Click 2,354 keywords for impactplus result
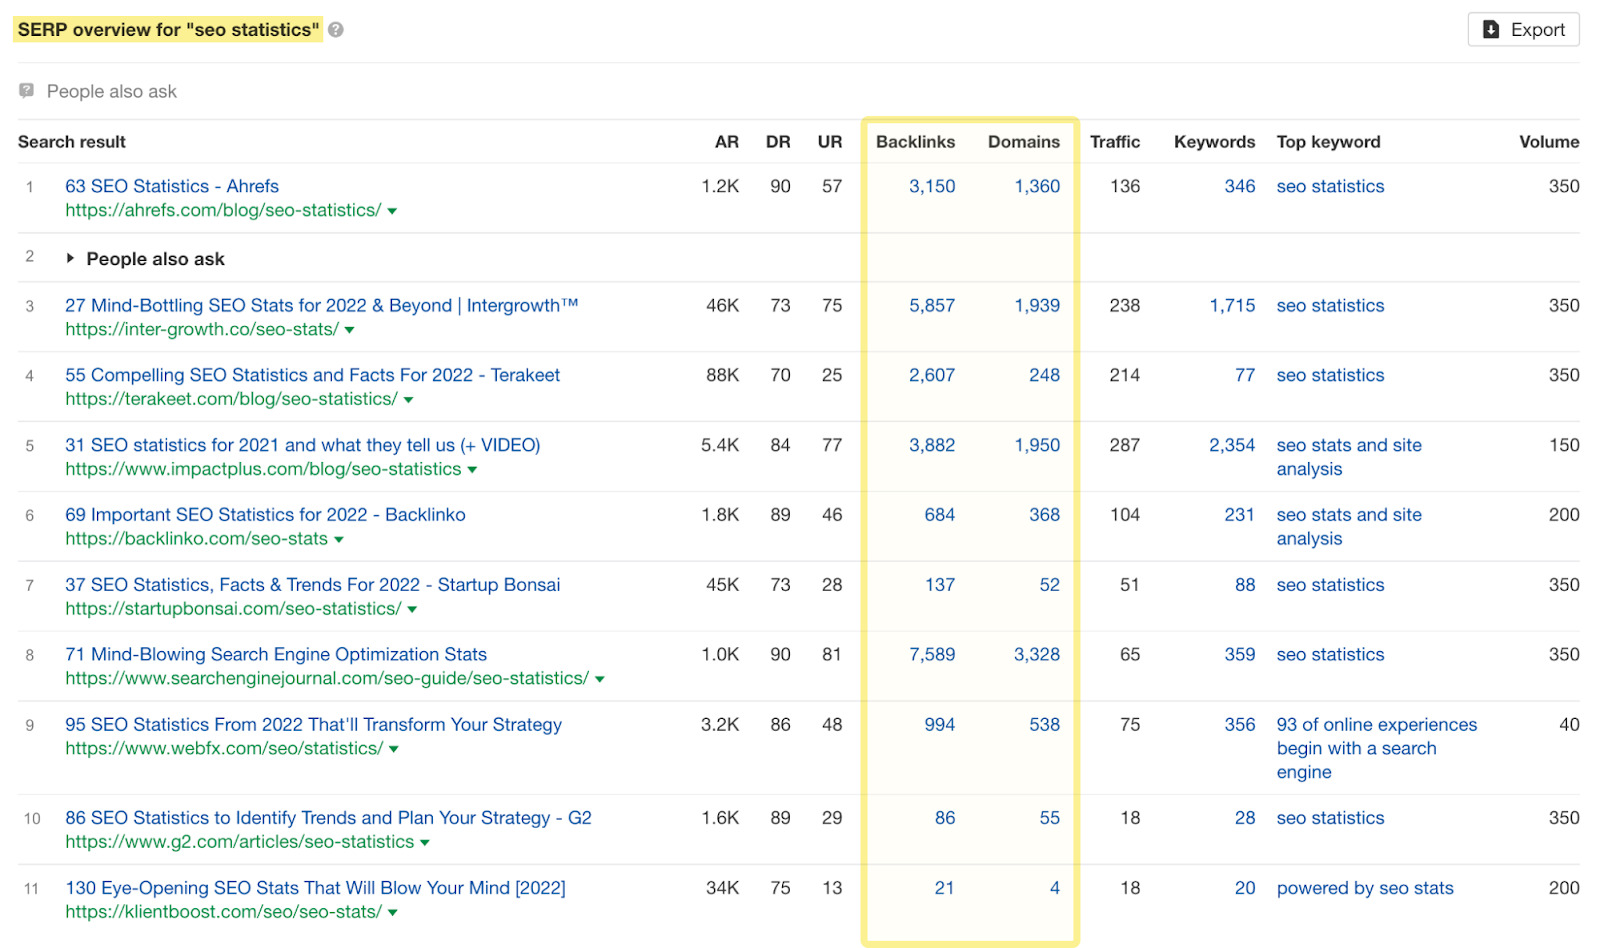This screenshot has height=948, width=1600. (x=1231, y=445)
